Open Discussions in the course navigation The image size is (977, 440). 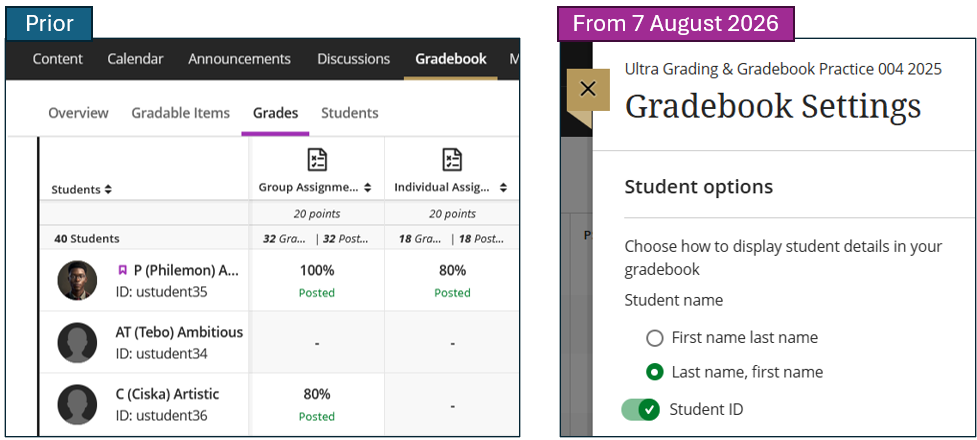(x=353, y=59)
